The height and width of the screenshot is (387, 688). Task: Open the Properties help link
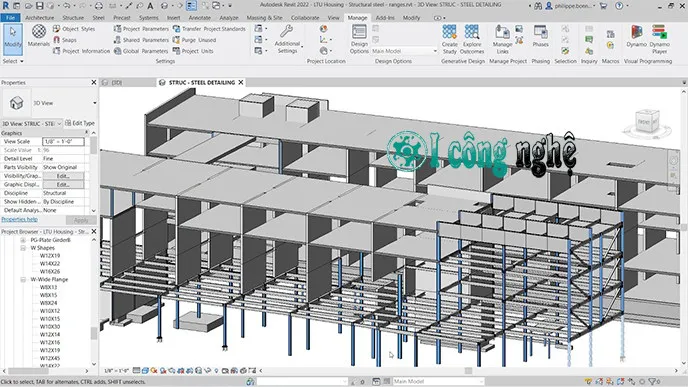click(19, 219)
